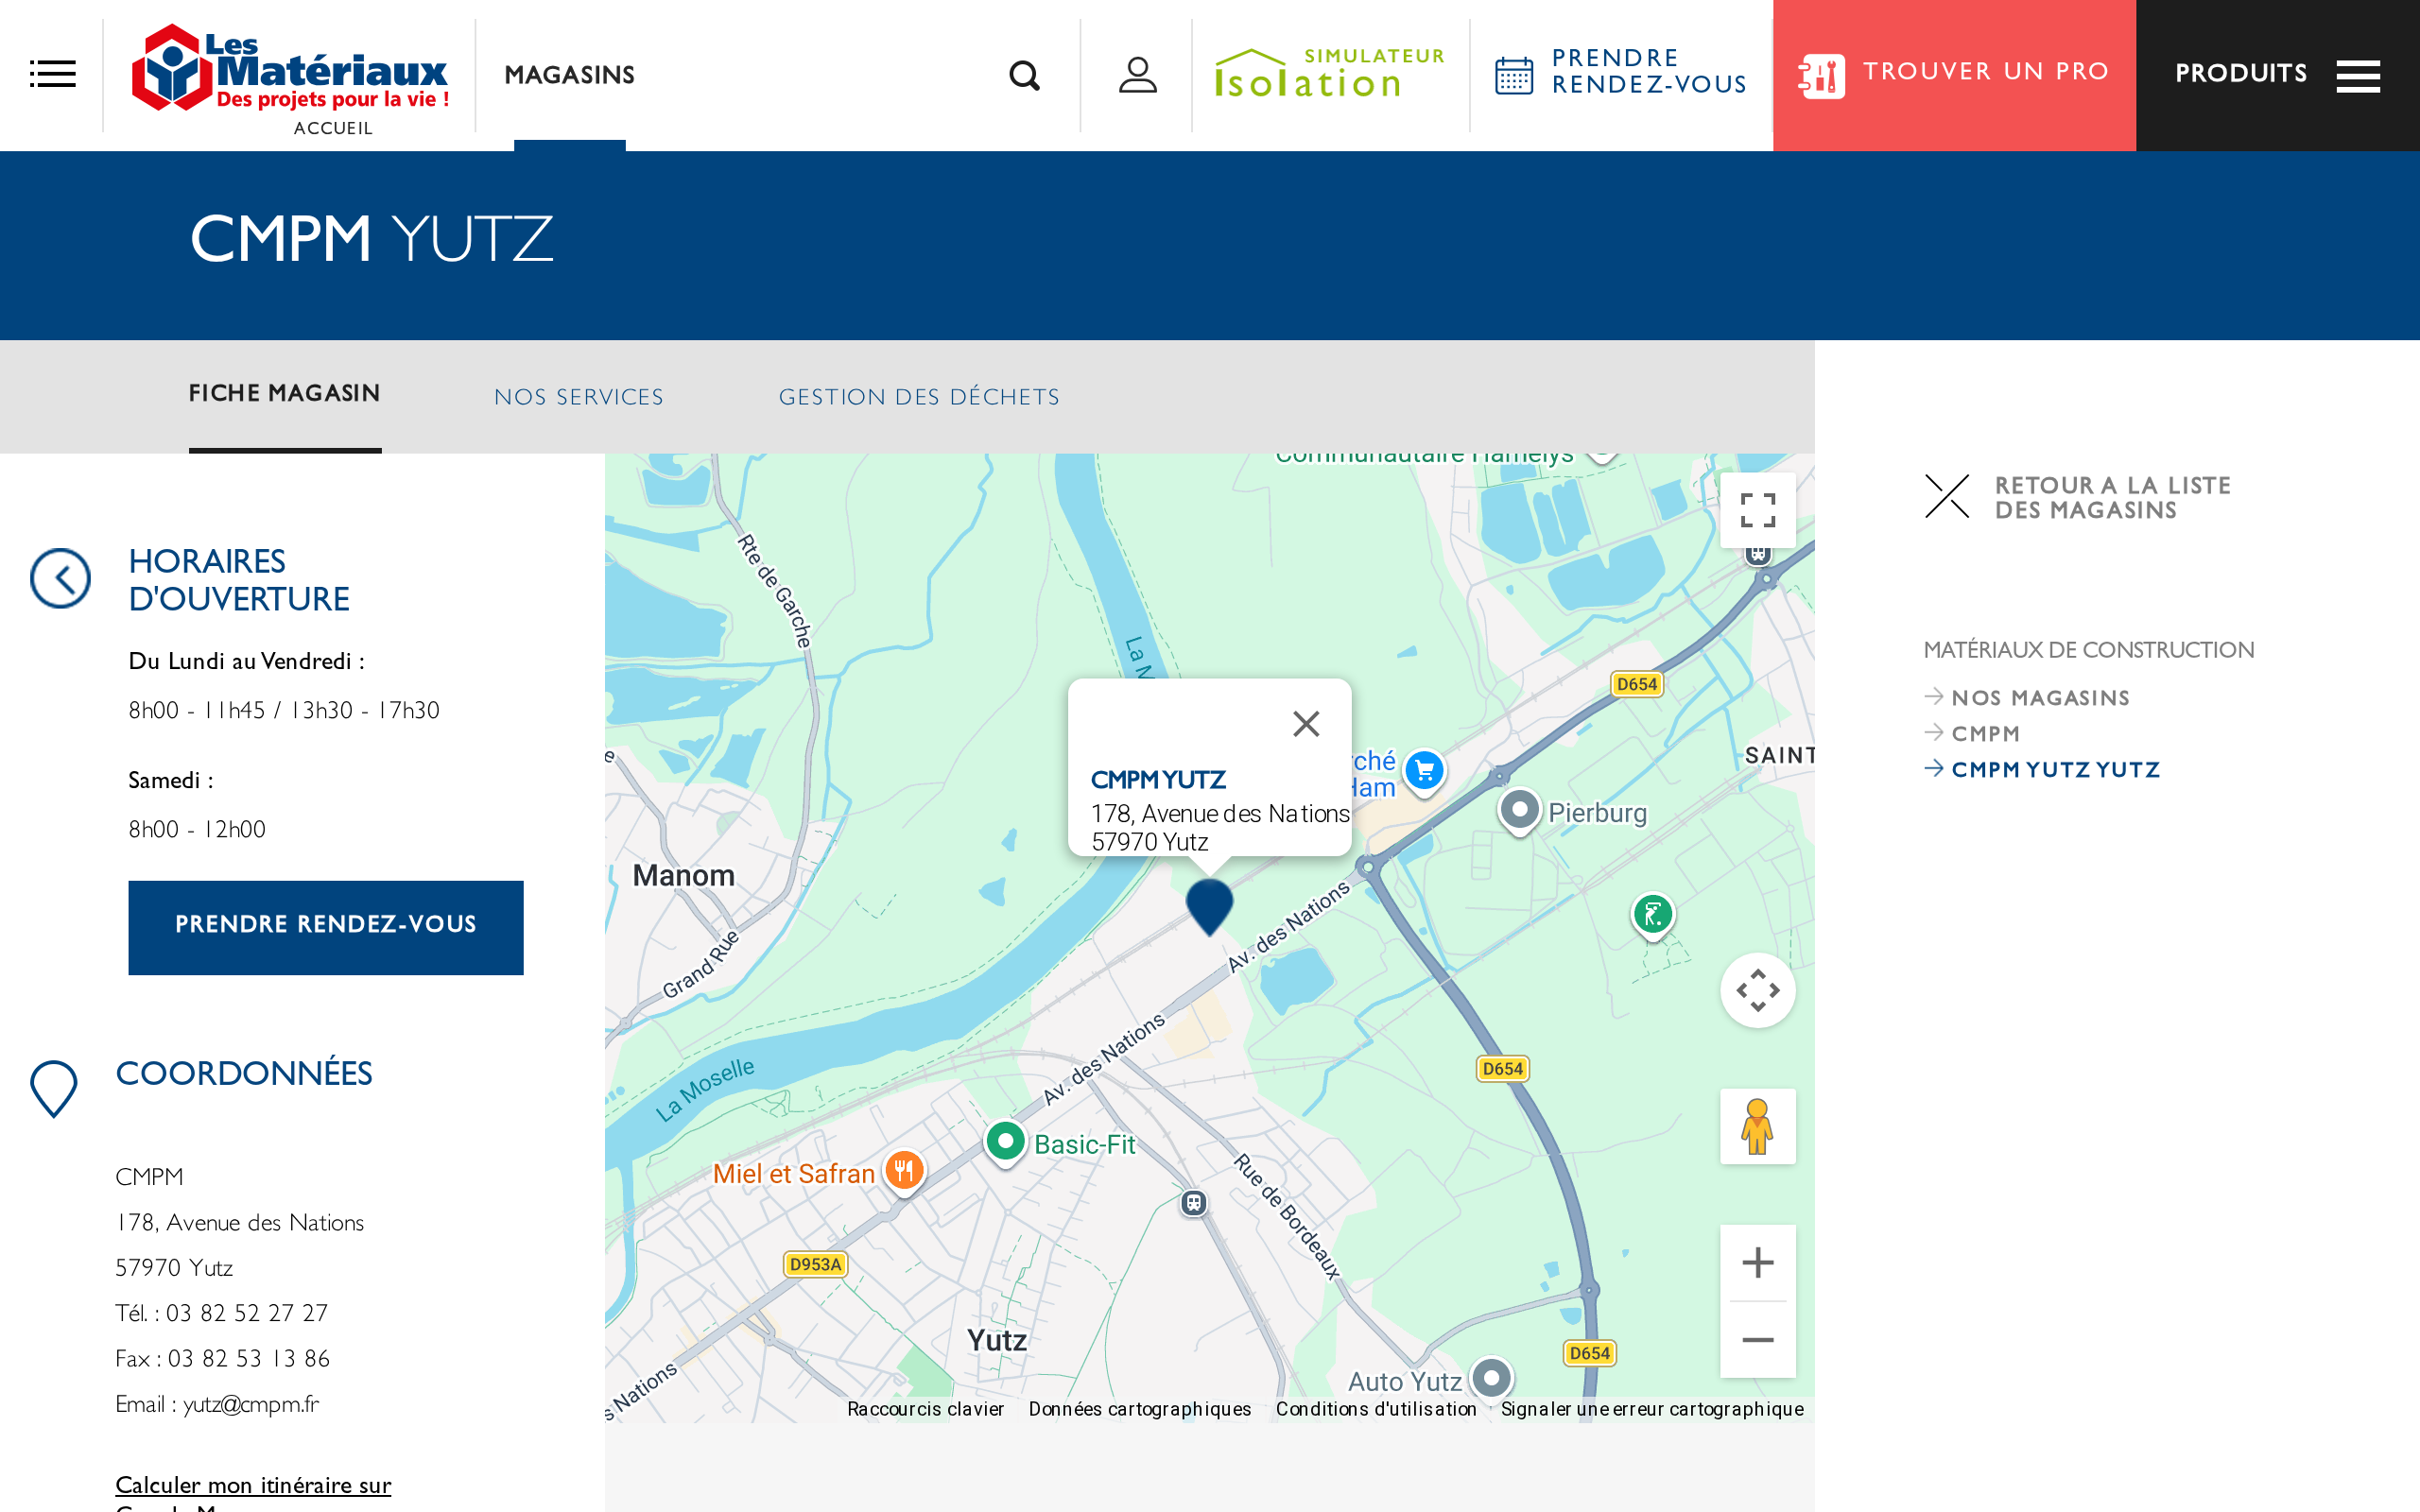Image resolution: width=2420 pixels, height=1512 pixels.
Task: Click the Accueil label under the logo
Action: [x=333, y=128]
